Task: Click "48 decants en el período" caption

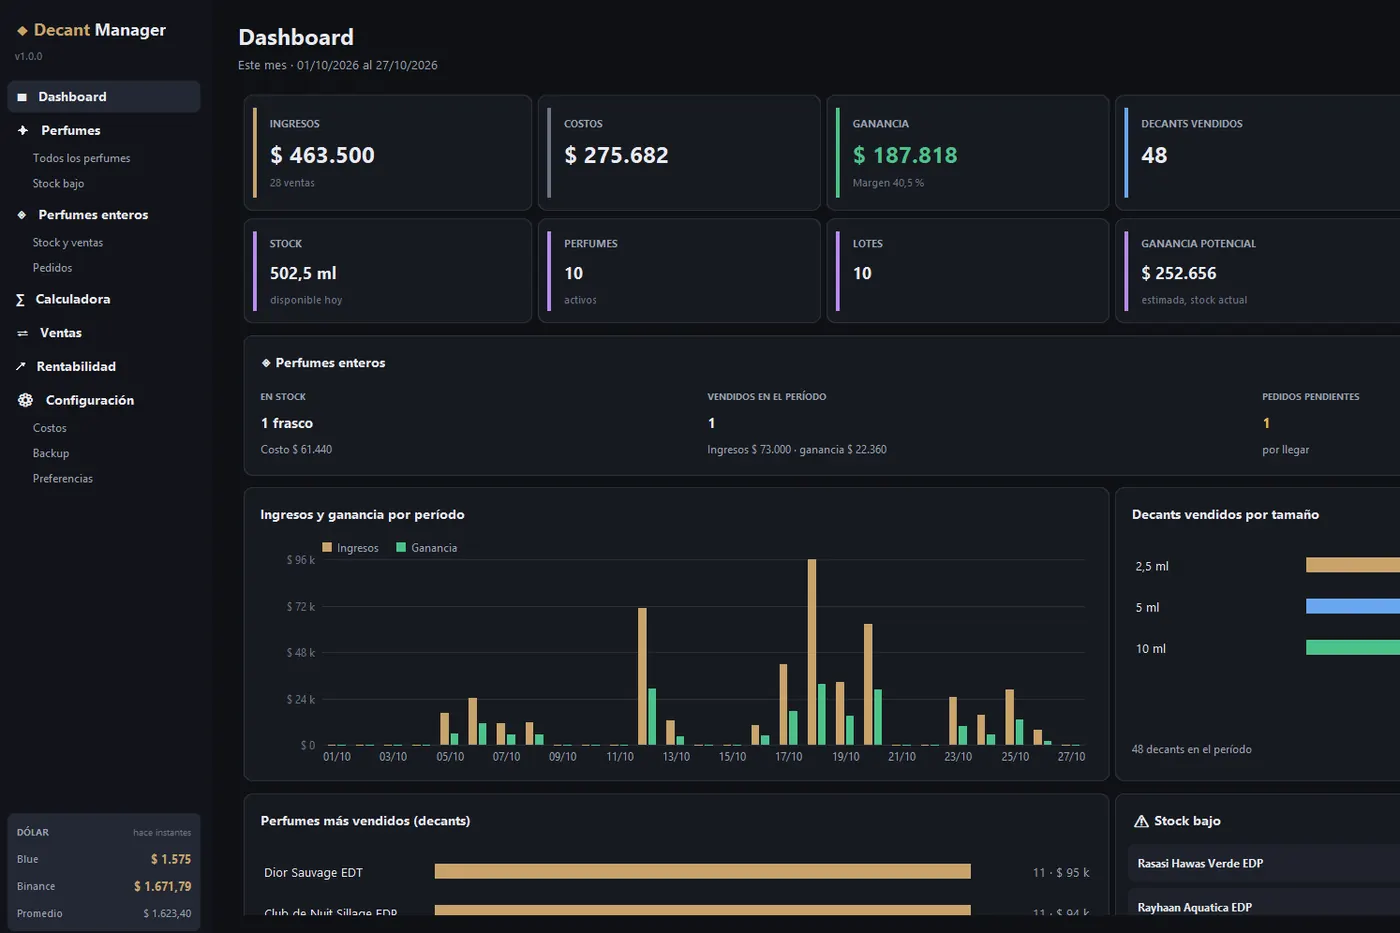Action: pos(1191,749)
